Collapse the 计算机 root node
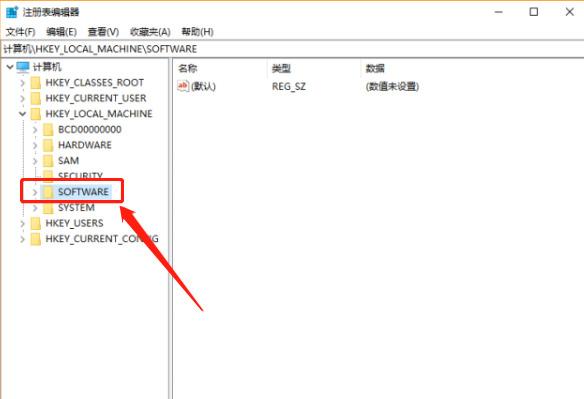584x399 pixels. pos(10,67)
